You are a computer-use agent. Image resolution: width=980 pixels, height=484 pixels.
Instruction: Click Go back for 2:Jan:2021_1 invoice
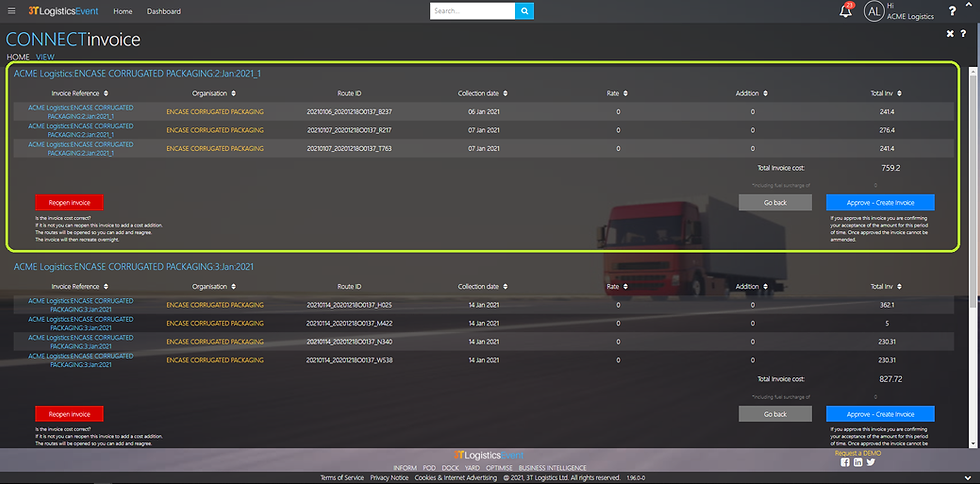click(775, 203)
